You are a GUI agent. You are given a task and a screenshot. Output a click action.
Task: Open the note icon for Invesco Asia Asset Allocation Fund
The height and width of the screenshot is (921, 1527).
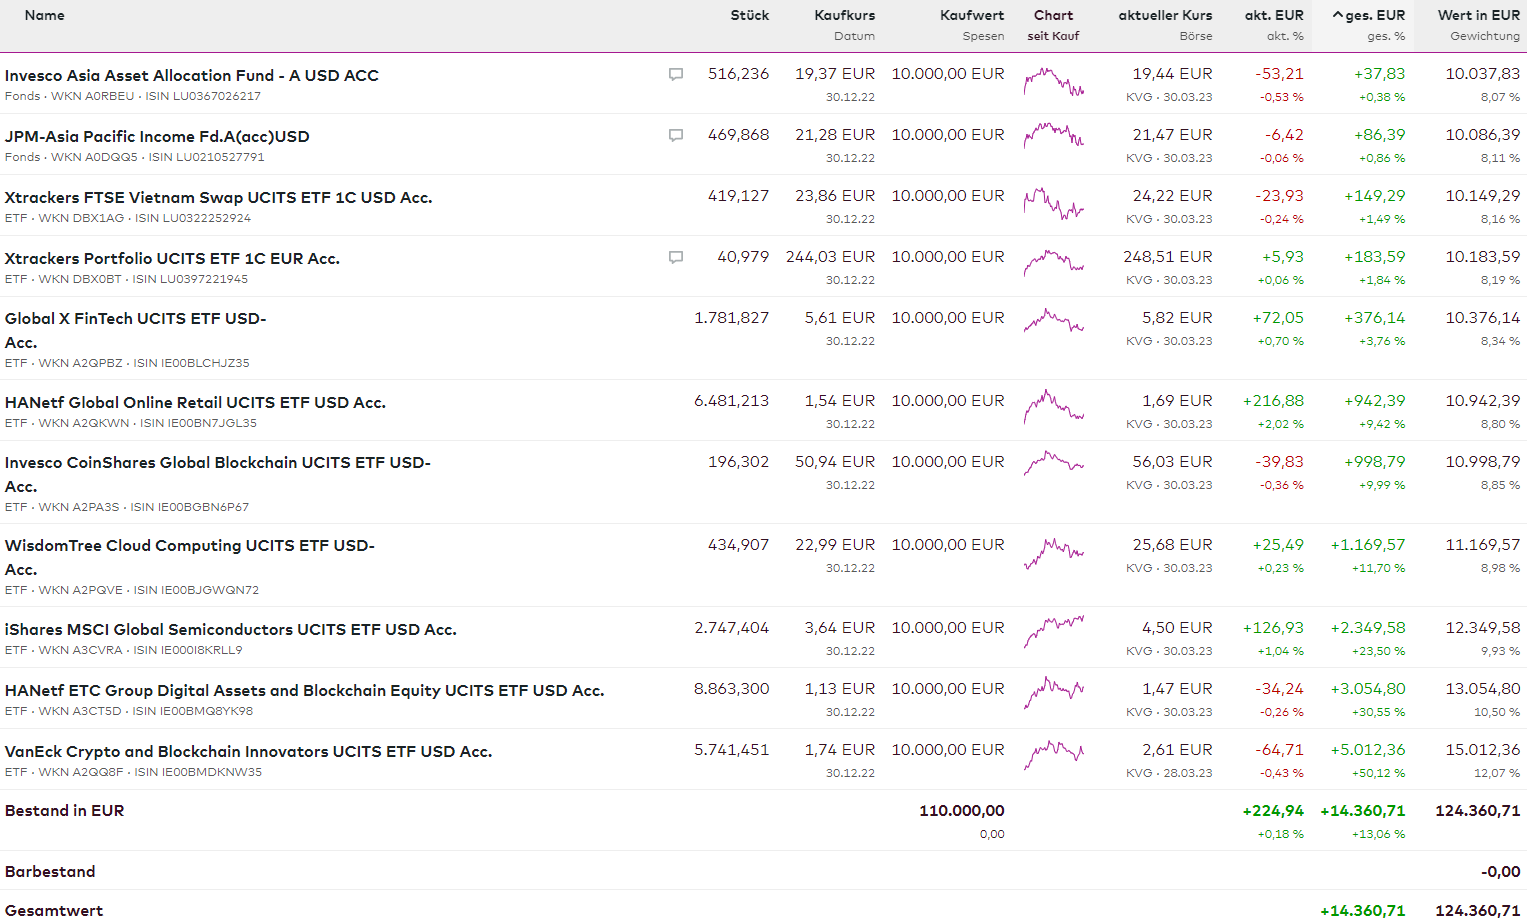point(676,75)
